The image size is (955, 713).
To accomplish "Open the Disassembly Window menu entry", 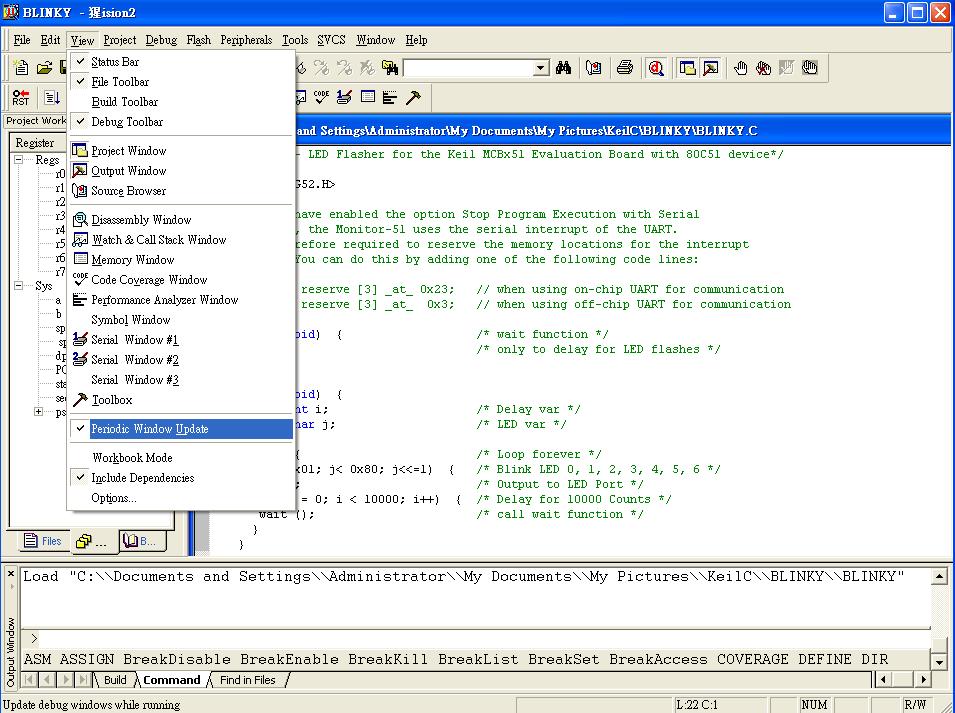I will tap(140, 220).
